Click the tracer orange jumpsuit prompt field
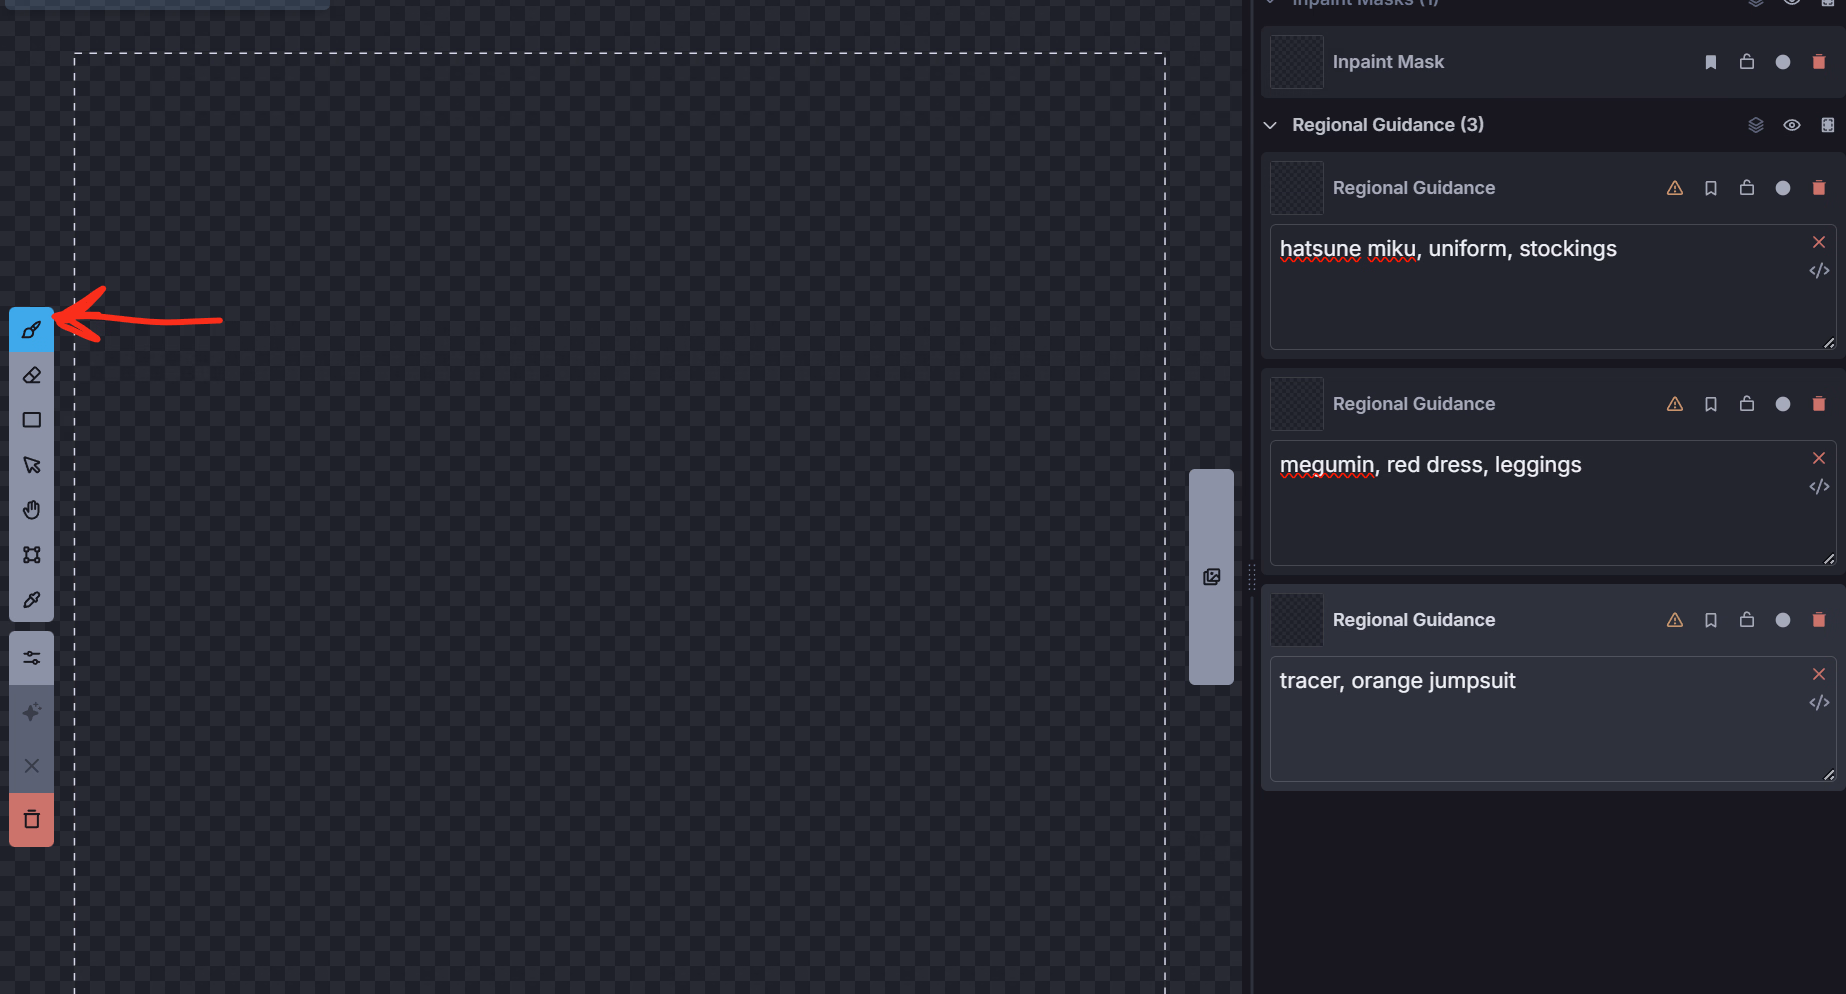The width and height of the screenshot is (1846, 994). tap(1553, 719)
